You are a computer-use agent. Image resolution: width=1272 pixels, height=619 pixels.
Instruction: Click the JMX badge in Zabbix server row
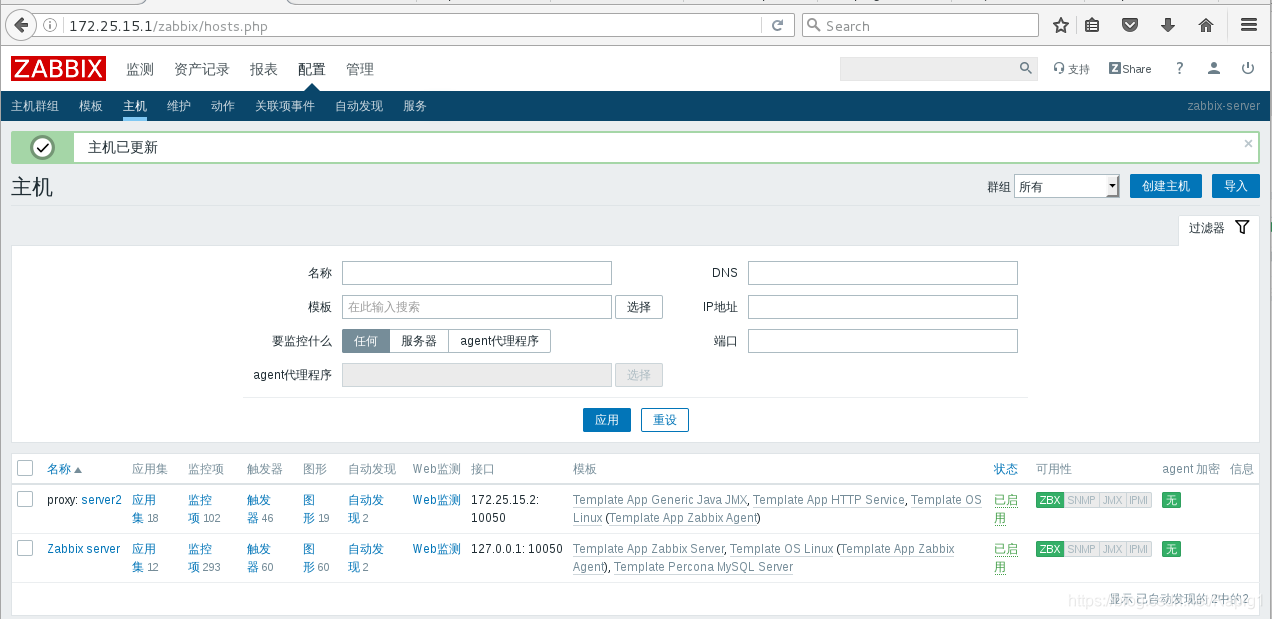point(1112,549)
